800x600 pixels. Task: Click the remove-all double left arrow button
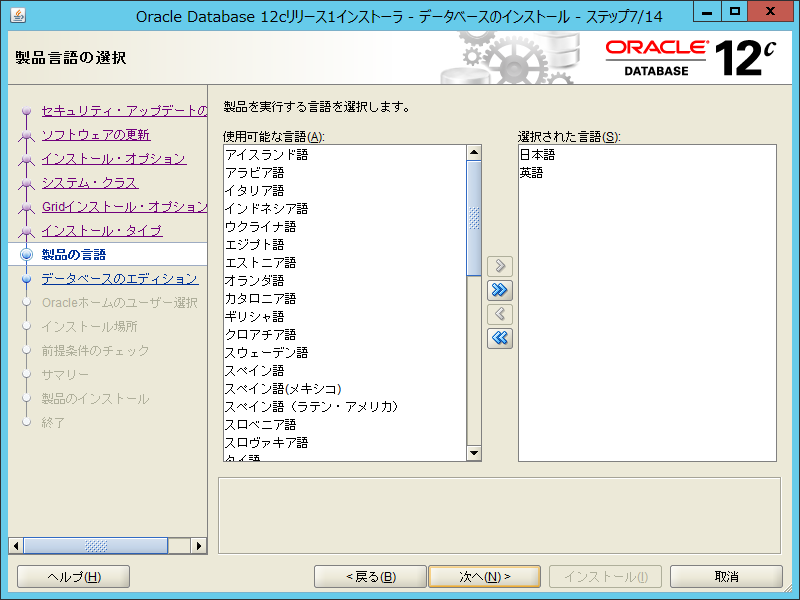[x=500, y=338]
